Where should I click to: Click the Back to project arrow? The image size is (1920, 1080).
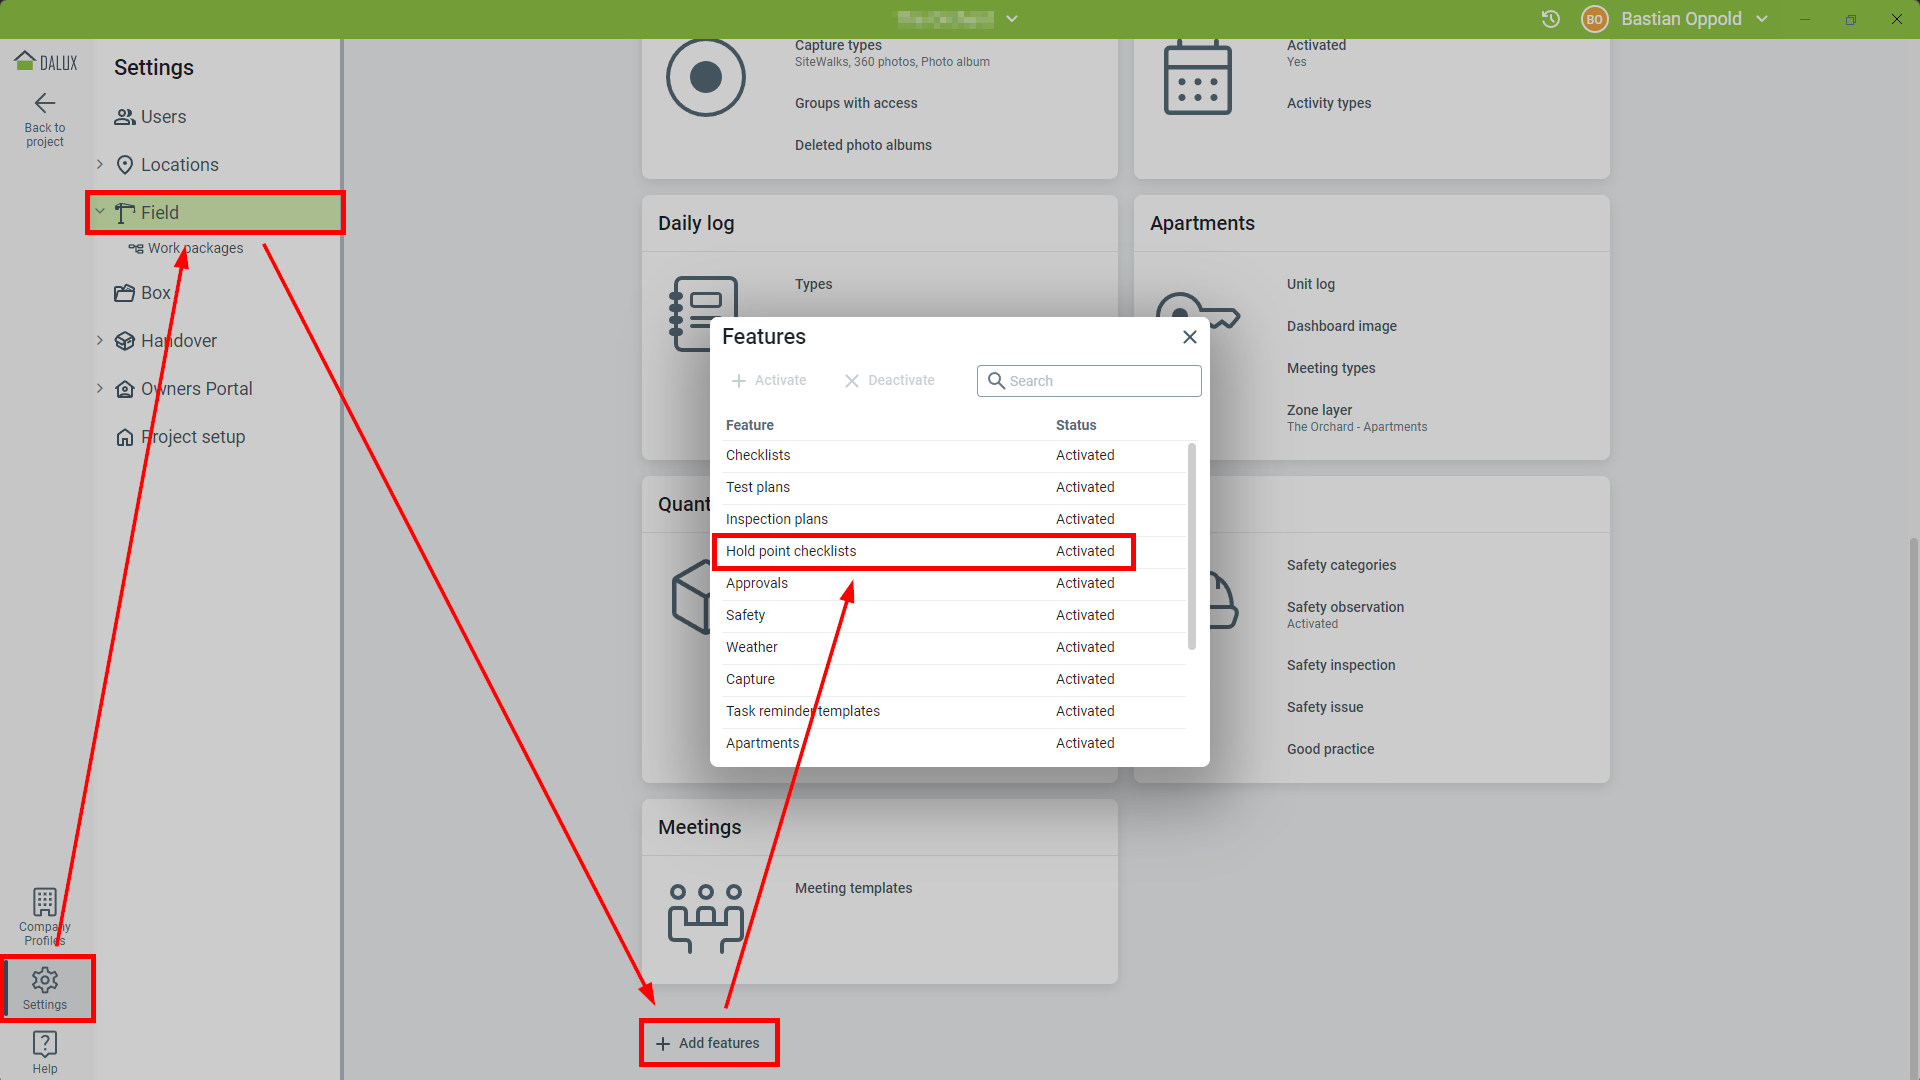[x=45, y=104]
